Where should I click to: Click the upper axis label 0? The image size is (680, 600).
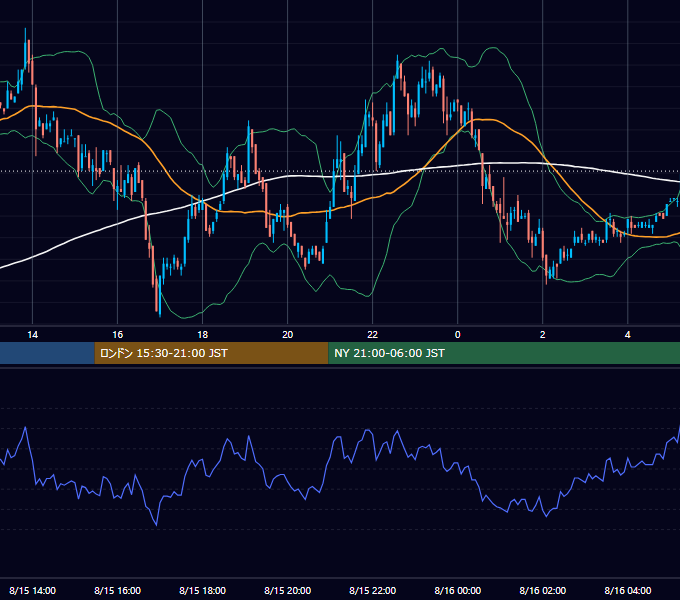tap(458, 335)
